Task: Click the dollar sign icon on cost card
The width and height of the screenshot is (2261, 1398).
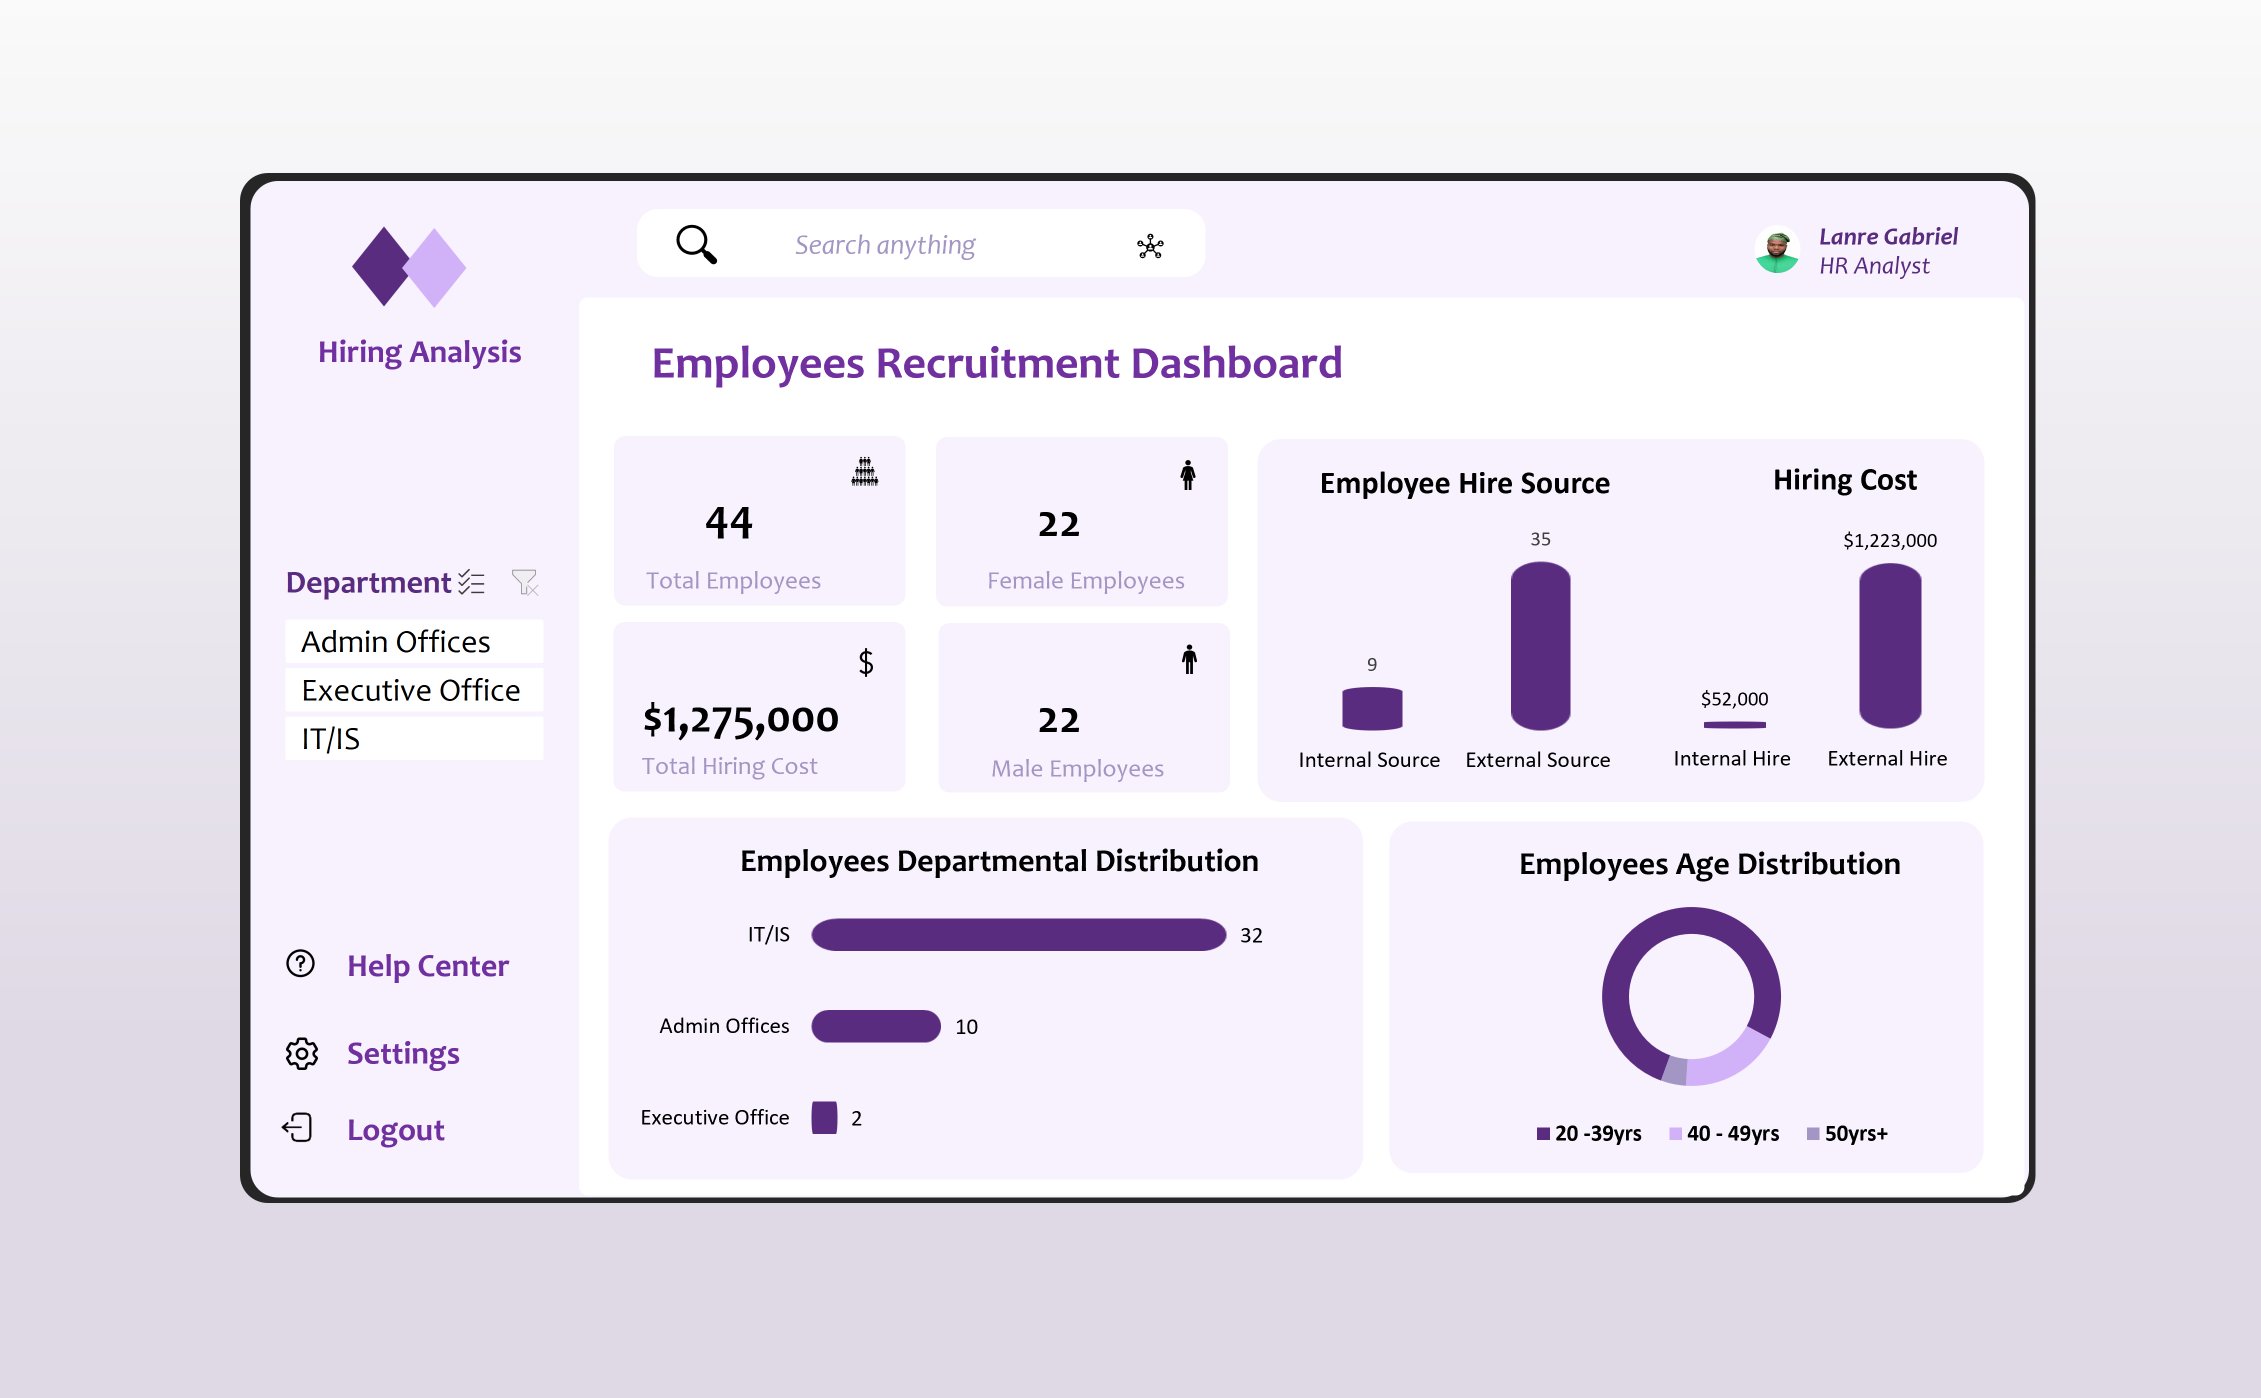Action: point(866,662)
